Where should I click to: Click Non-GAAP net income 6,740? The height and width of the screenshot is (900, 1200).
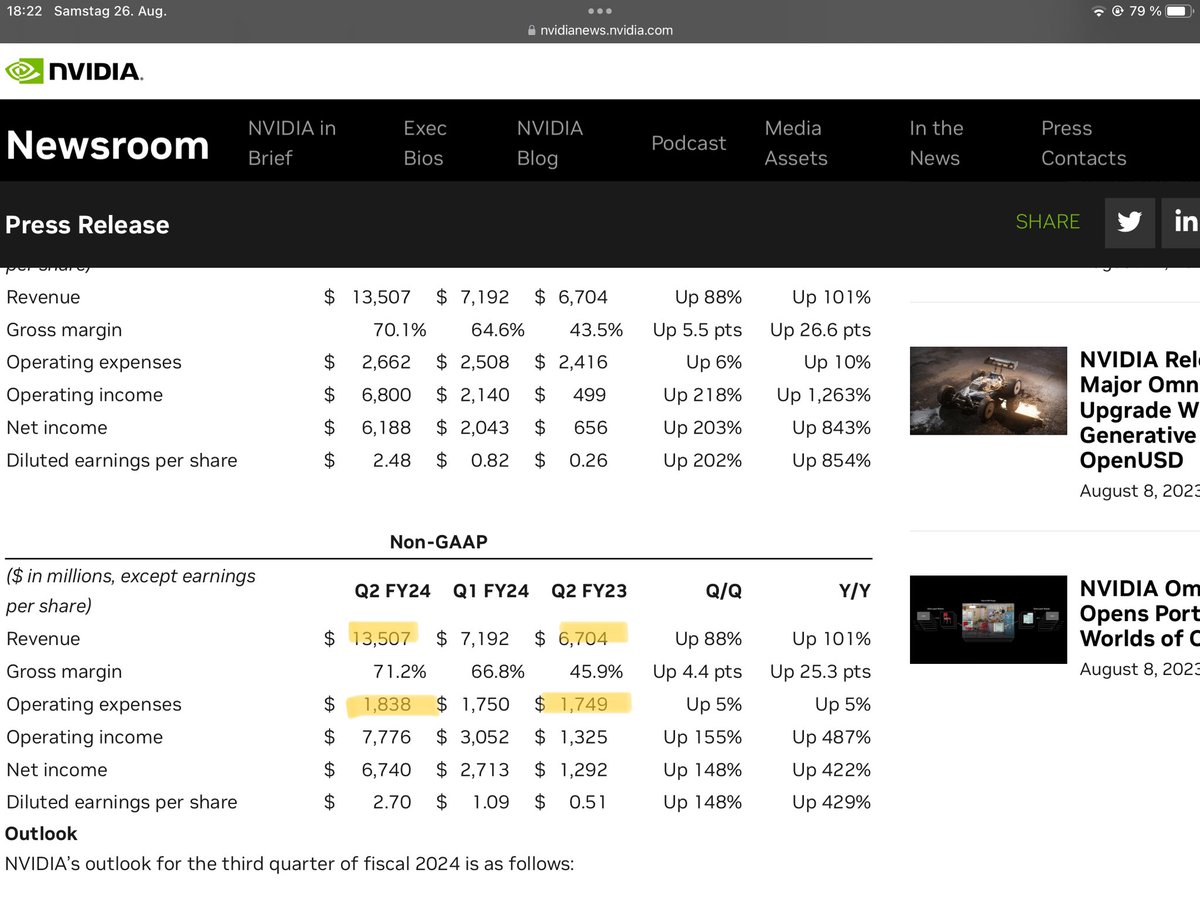(x=387, y=770)
